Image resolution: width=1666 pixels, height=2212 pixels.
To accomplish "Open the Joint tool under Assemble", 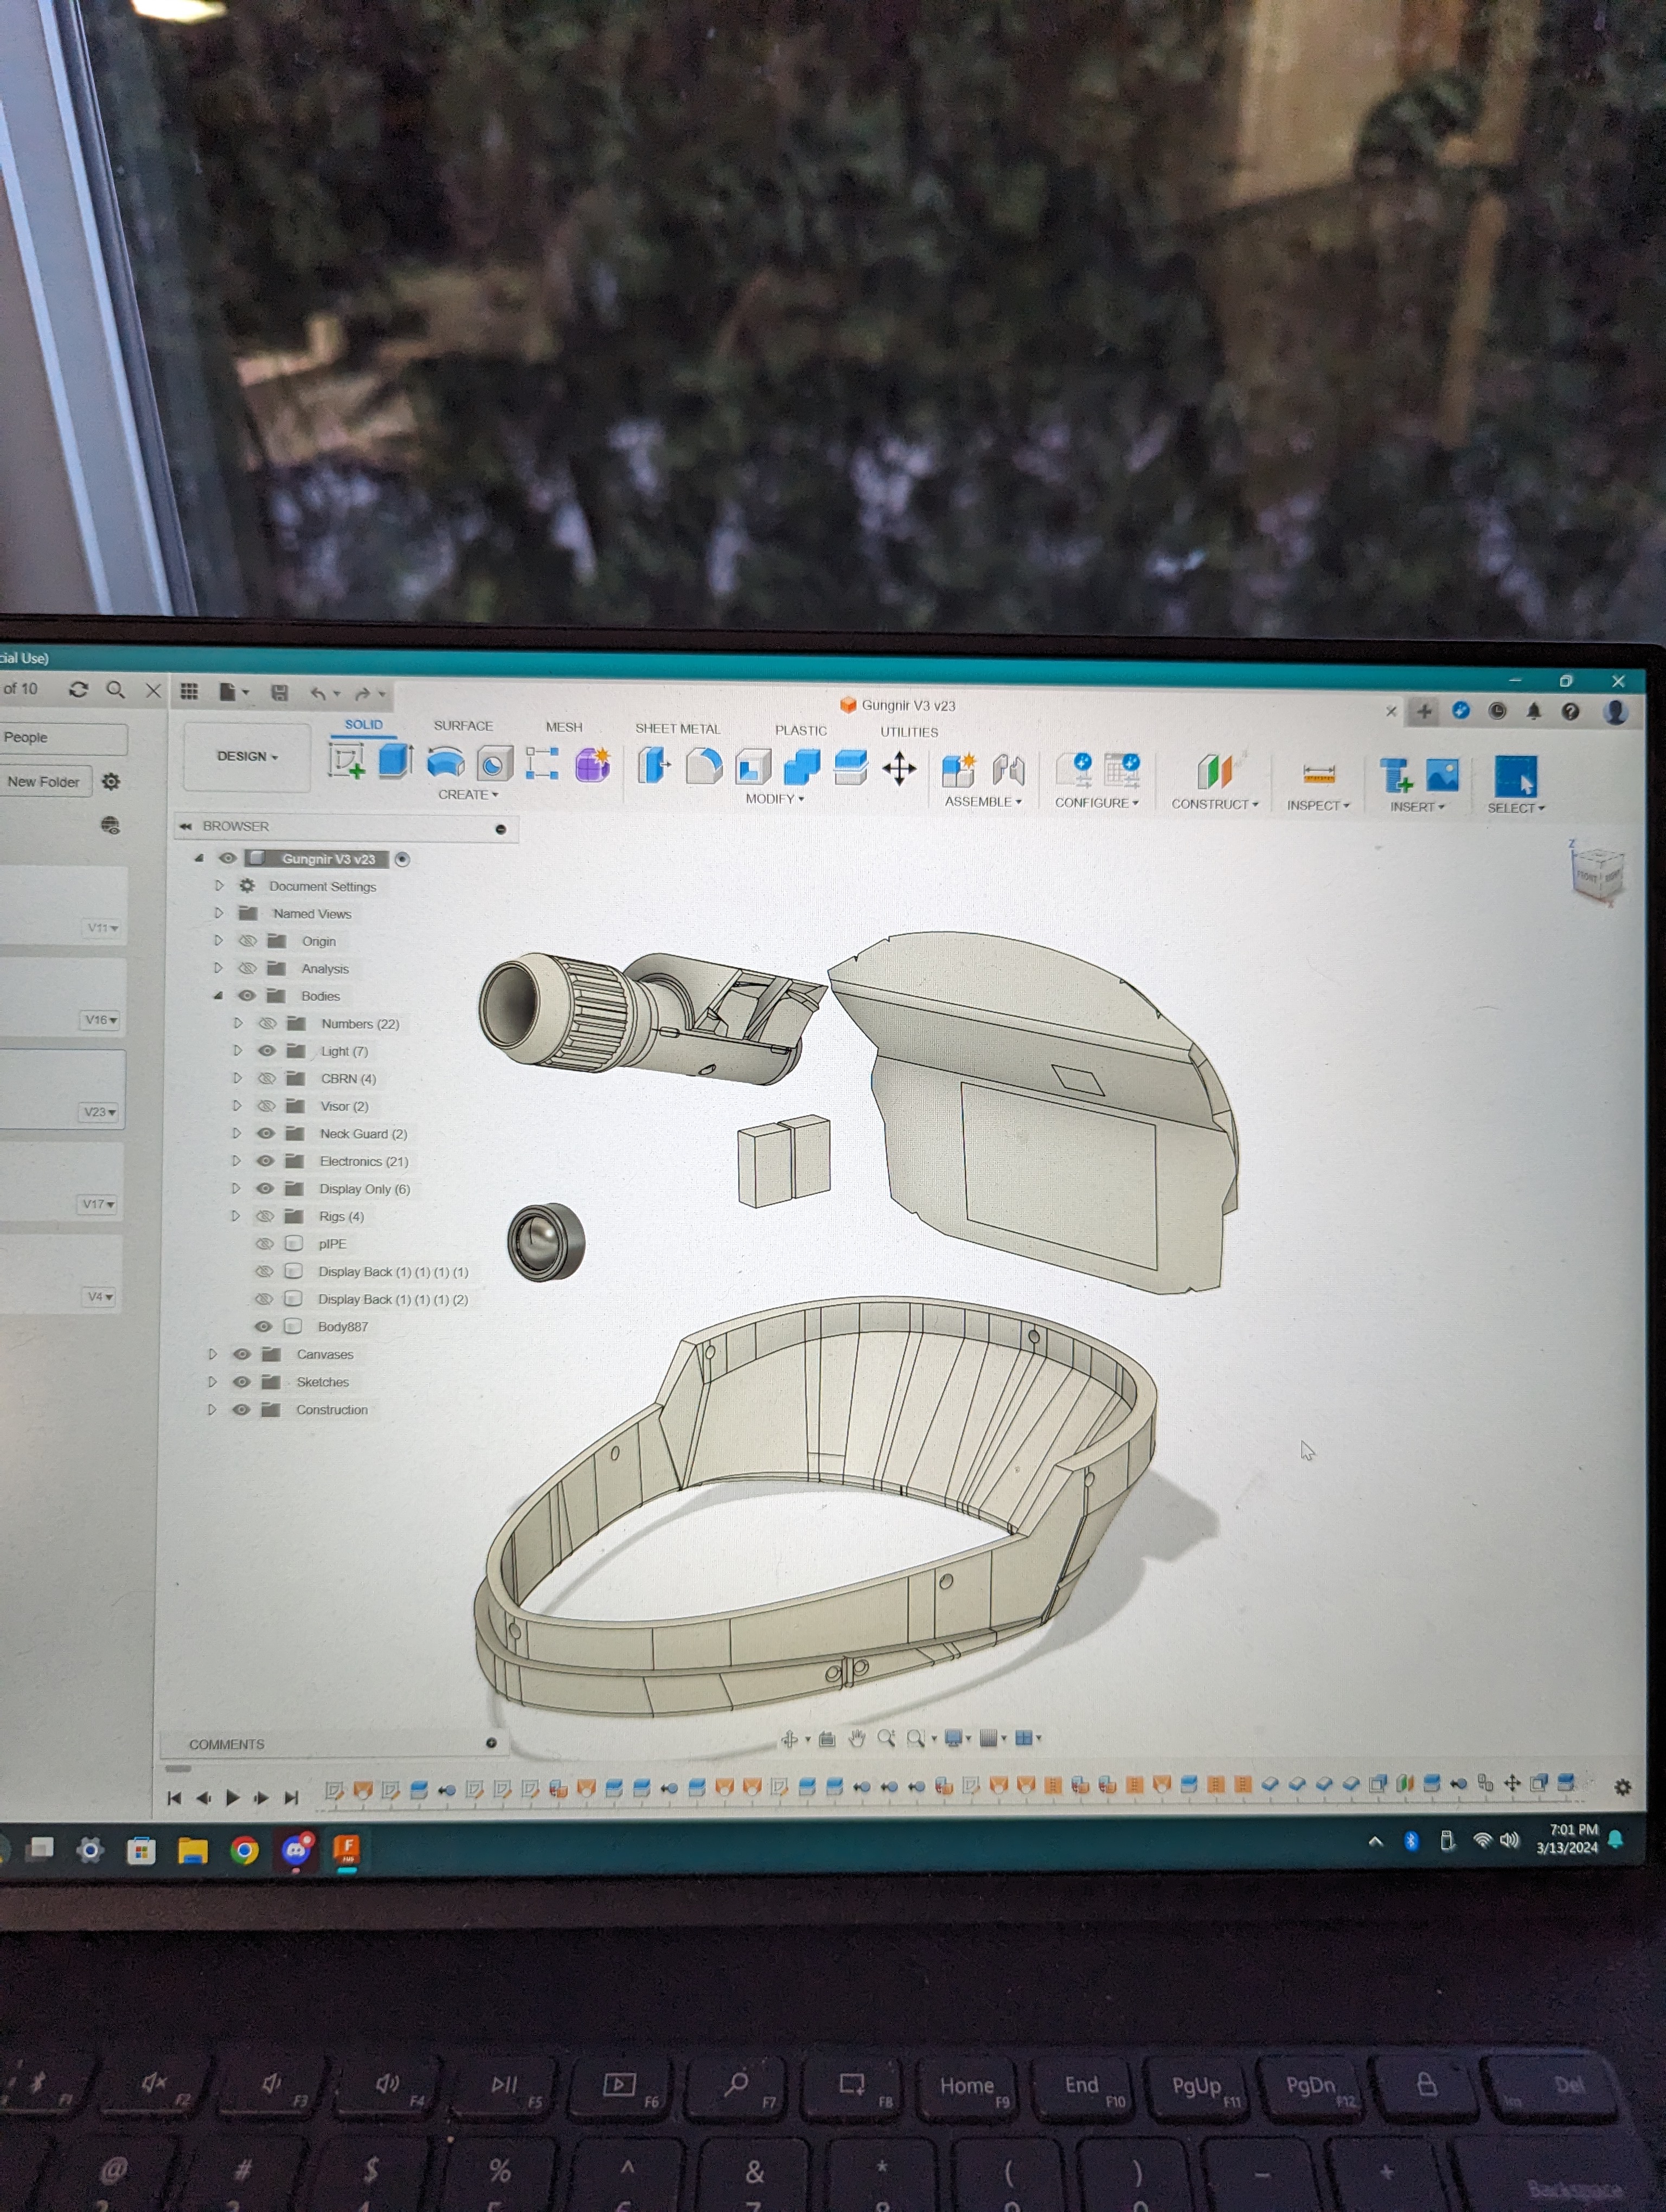I will click(1009, 770).
